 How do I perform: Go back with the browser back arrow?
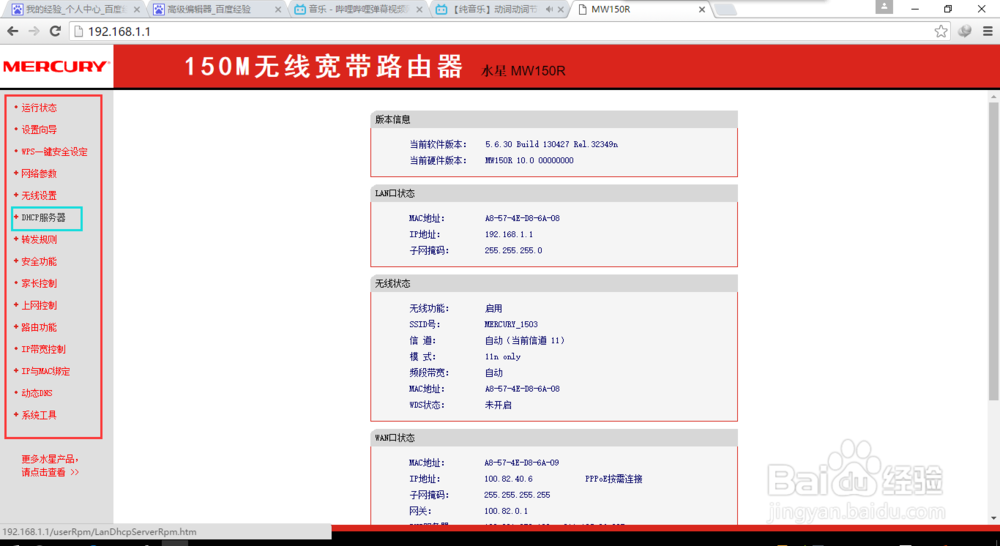pyautogui.click(x=13, y=31)
